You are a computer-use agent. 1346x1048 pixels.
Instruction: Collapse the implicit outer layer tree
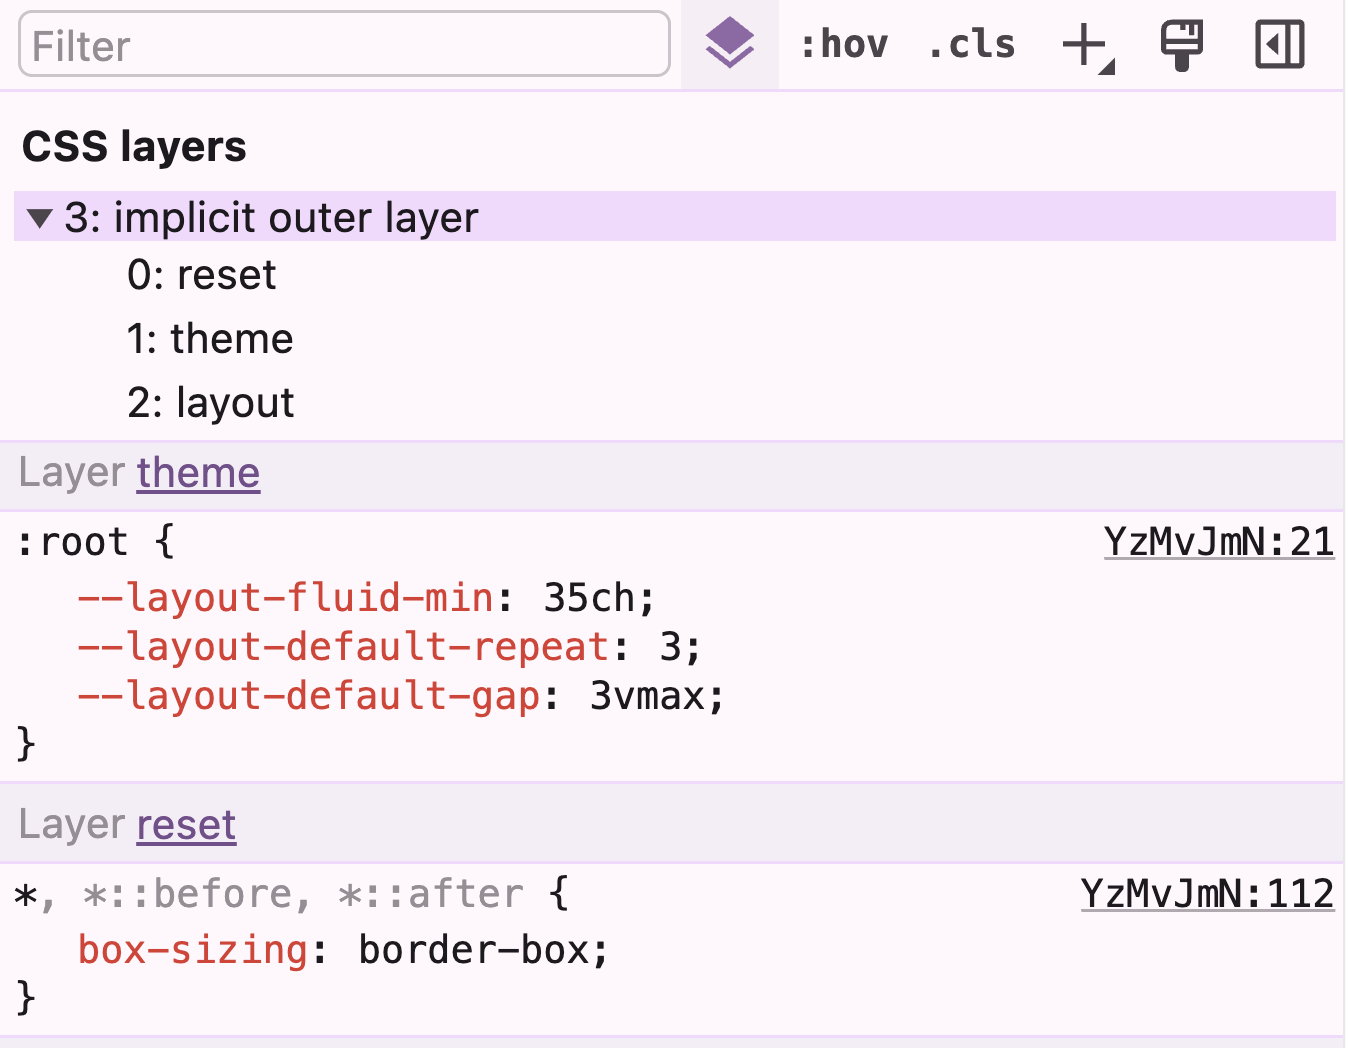[40, 218]
